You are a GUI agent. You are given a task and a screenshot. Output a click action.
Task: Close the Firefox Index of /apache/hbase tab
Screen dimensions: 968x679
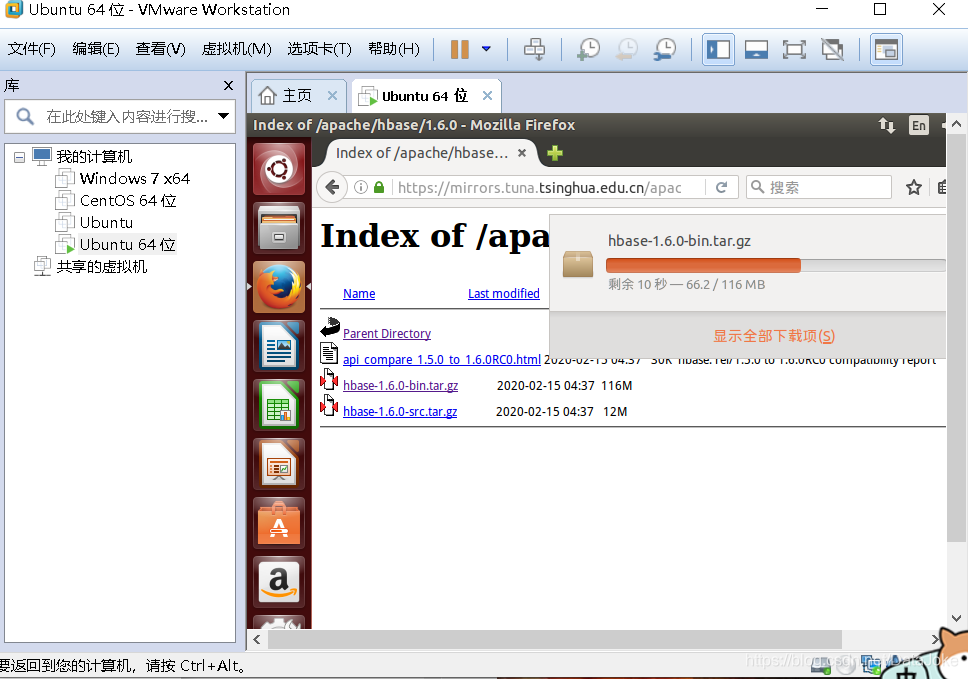point(522,153)
